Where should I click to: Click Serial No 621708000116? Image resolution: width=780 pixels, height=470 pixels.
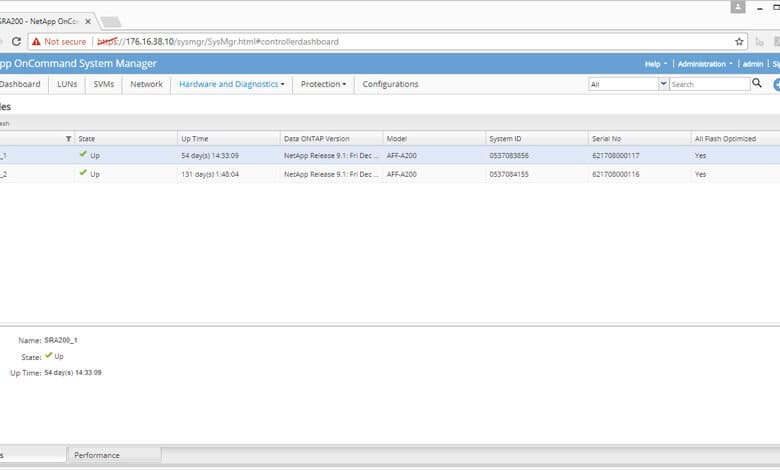coord(616,175)
